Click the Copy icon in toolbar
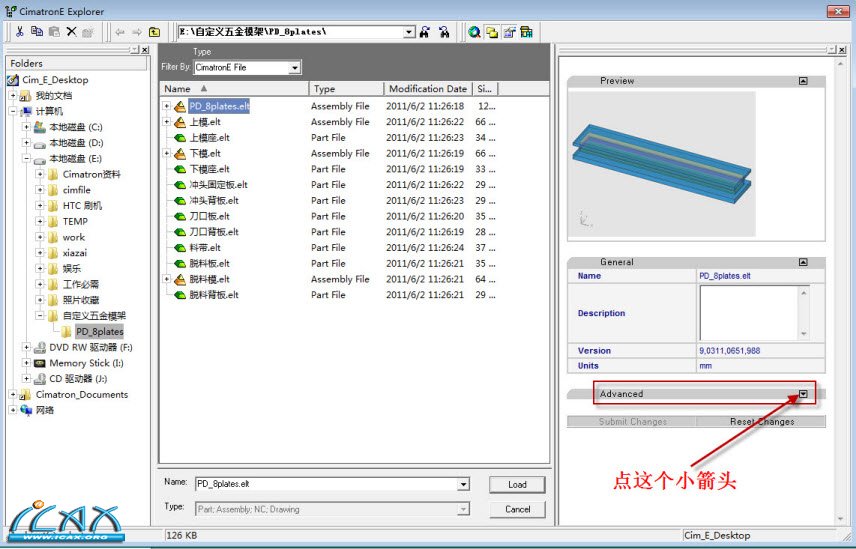This screenshot has height=549, width=856. click(37, 32)
